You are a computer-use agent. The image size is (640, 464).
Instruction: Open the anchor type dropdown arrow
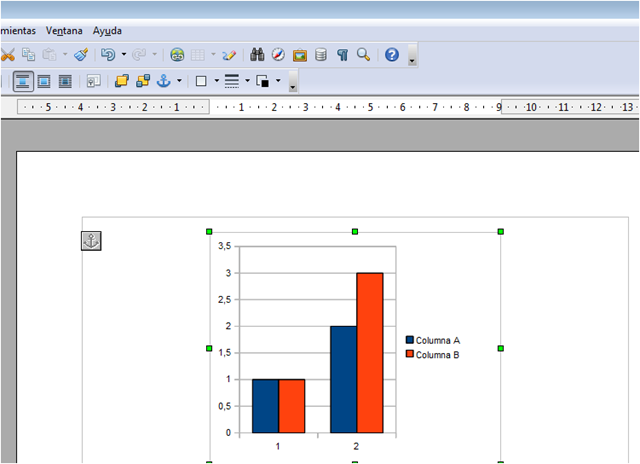tap(179, 81)
